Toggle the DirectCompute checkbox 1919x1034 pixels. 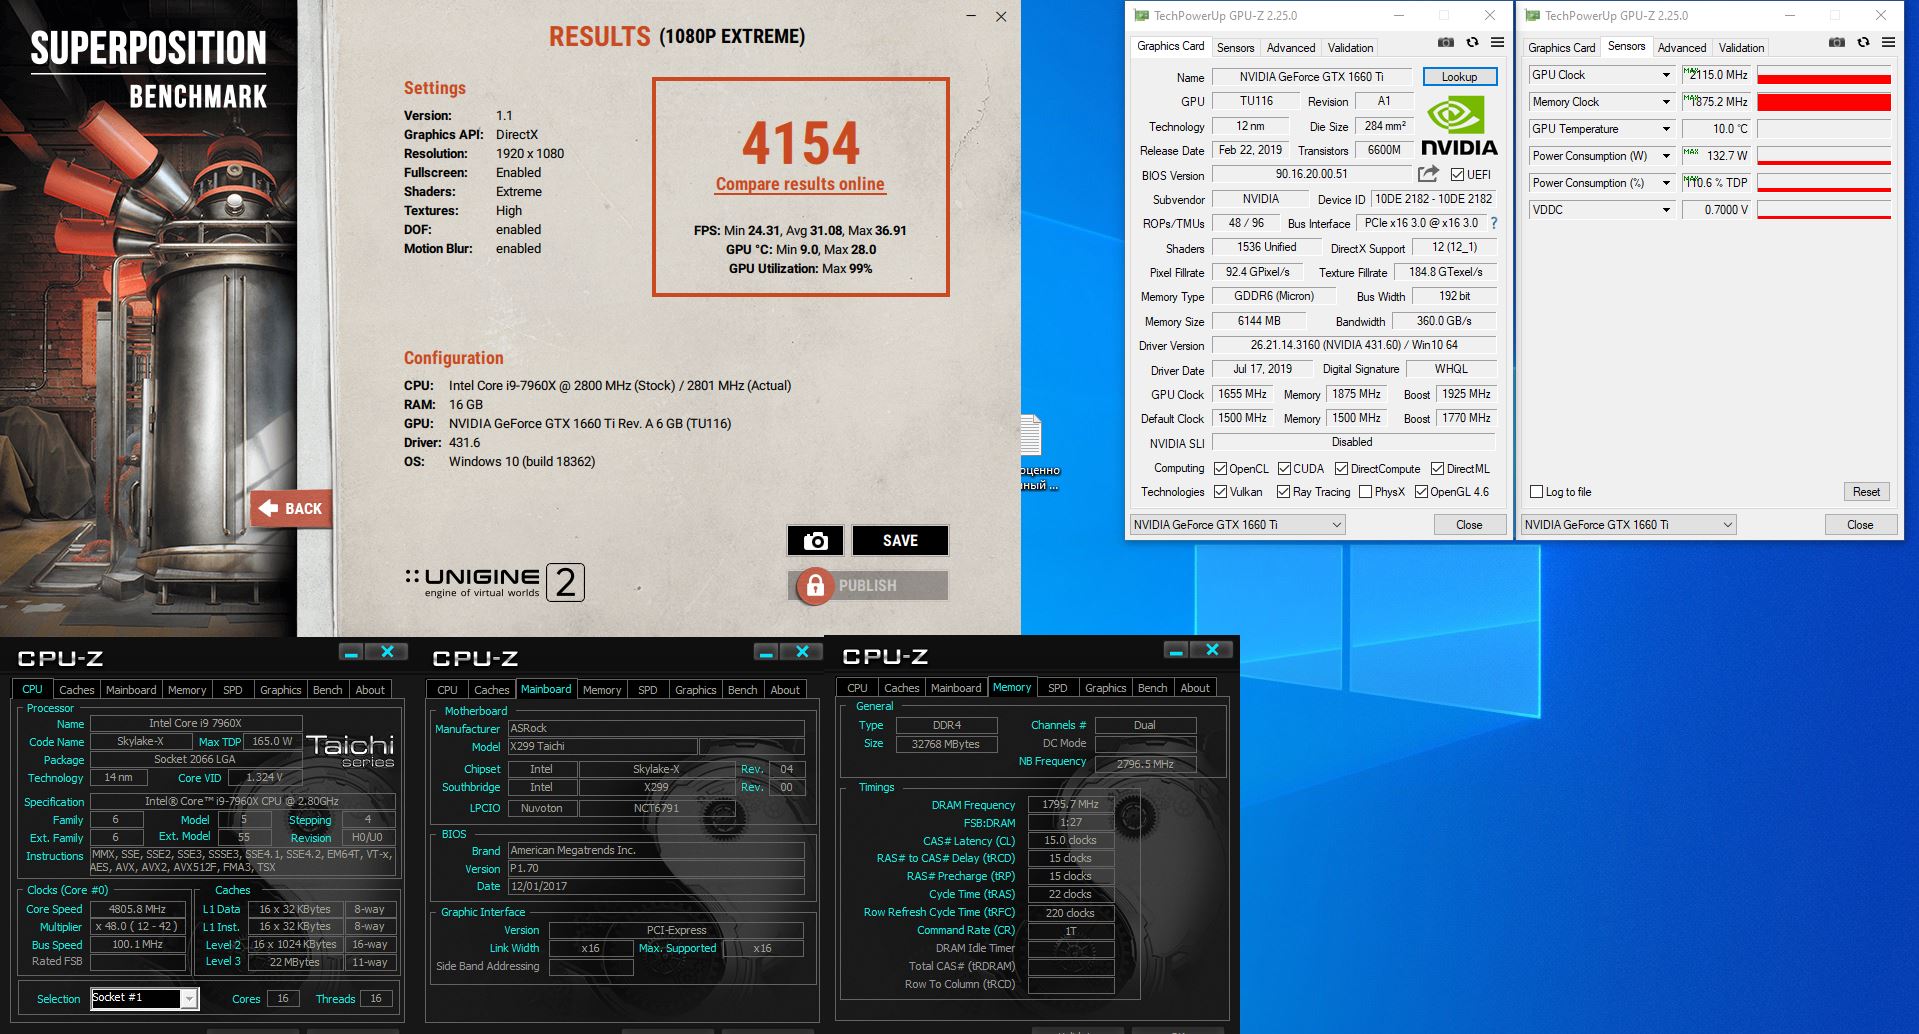coord(1342,469)
